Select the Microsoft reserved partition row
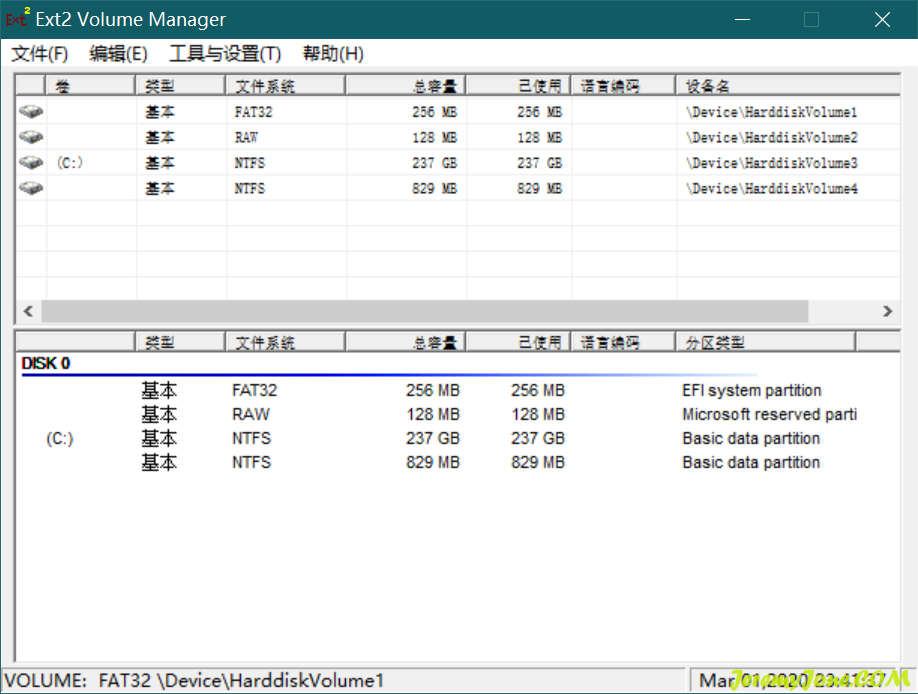918x694 pixels. coord(768,415)
